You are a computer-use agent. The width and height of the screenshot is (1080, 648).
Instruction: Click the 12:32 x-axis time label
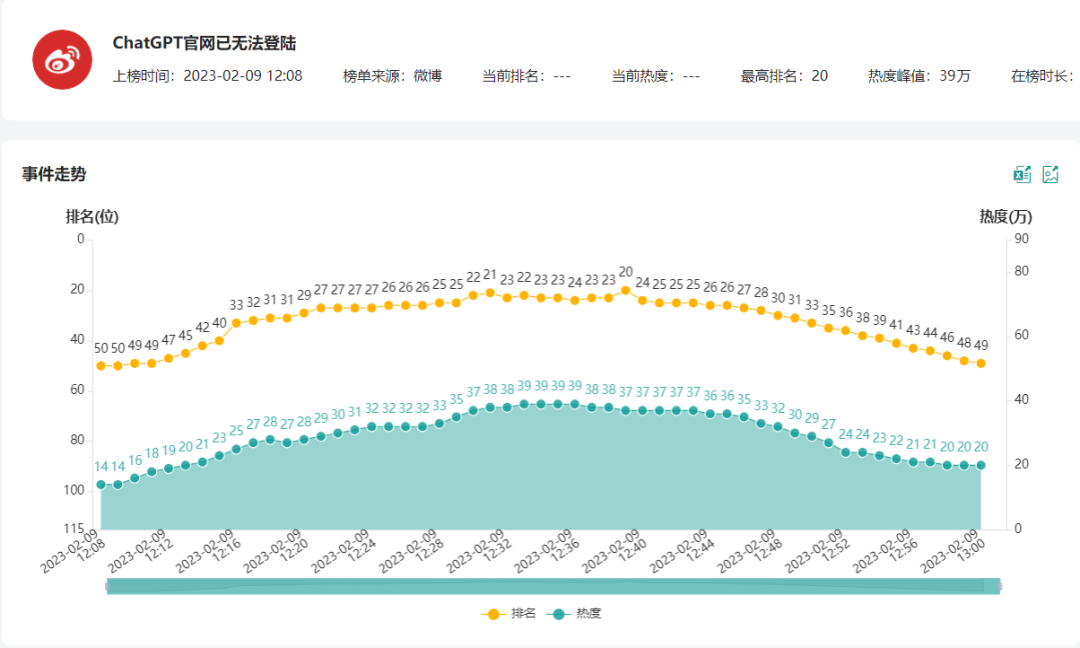476,550
